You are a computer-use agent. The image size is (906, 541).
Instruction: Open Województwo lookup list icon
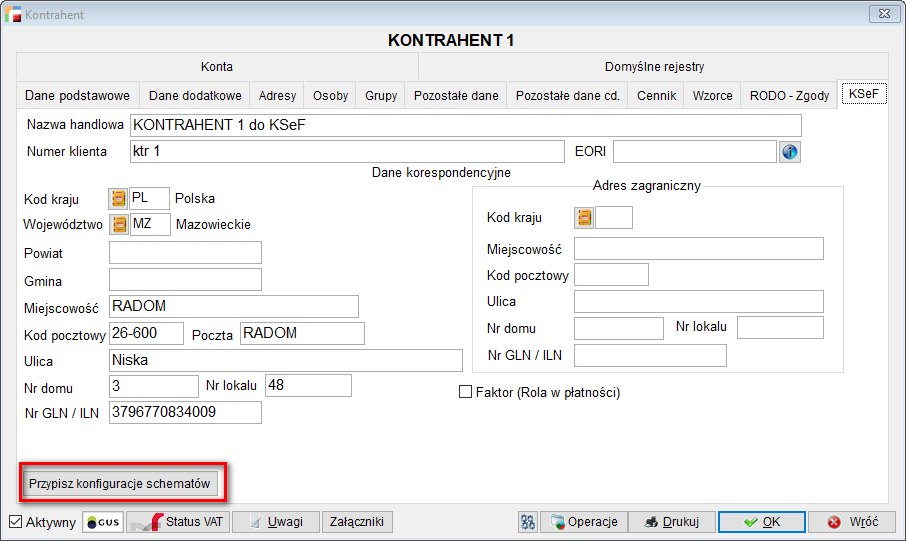(x=119, y=224)
